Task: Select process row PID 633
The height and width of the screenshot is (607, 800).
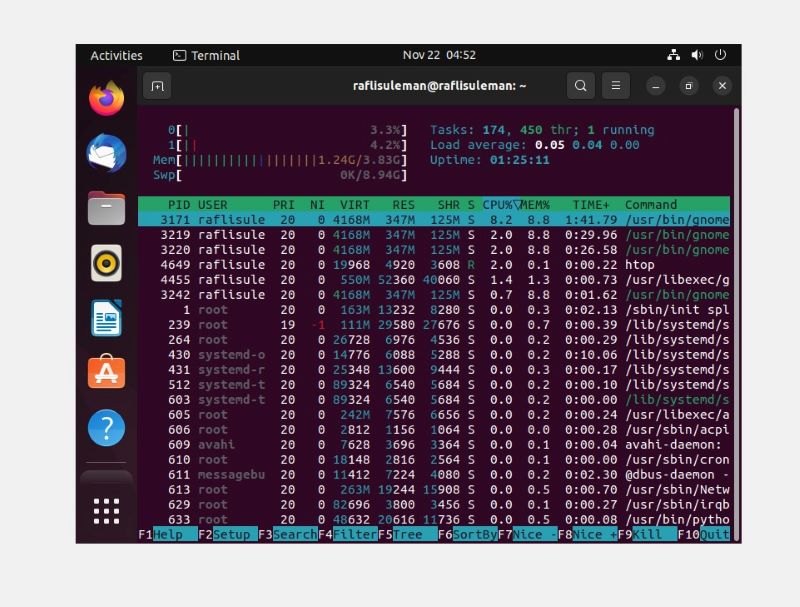Action: pos(434,520)
